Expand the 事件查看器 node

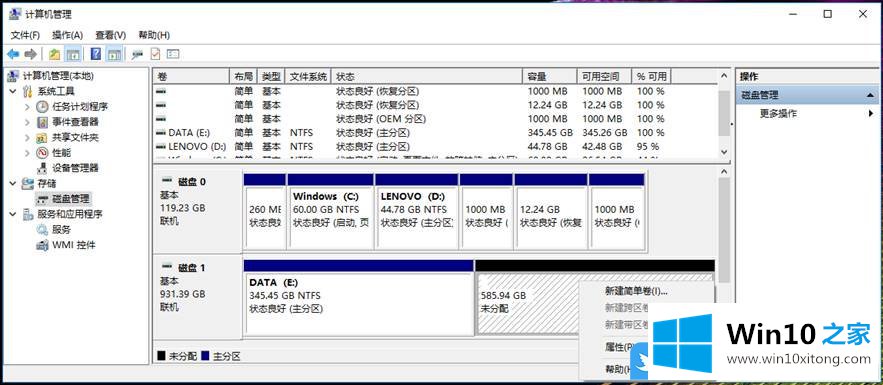click(x=27, y=122)
